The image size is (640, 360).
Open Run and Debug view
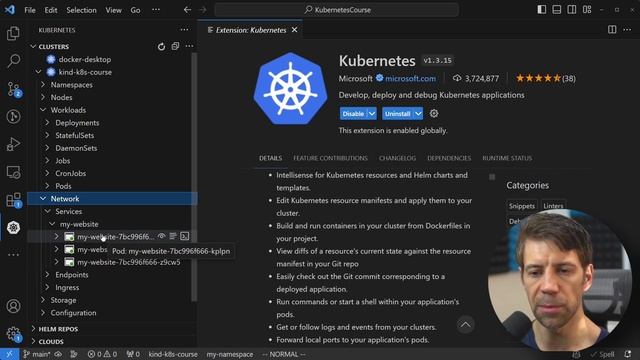13,144
